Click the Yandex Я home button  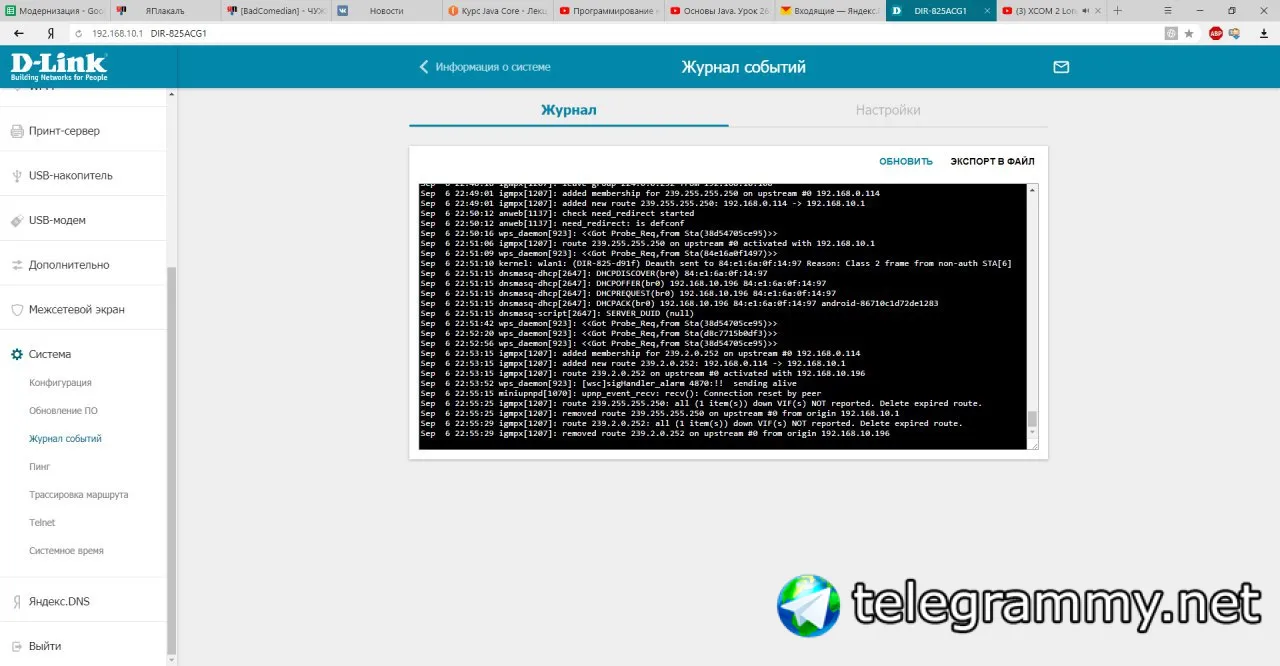50,33
